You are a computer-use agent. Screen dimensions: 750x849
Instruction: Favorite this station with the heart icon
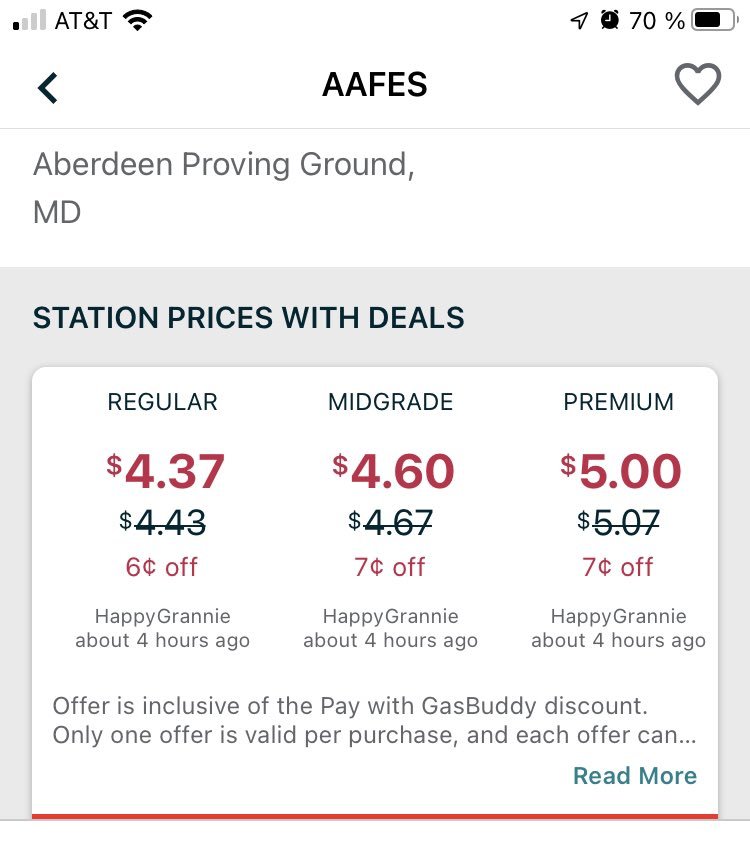click(x=697, y=84)
